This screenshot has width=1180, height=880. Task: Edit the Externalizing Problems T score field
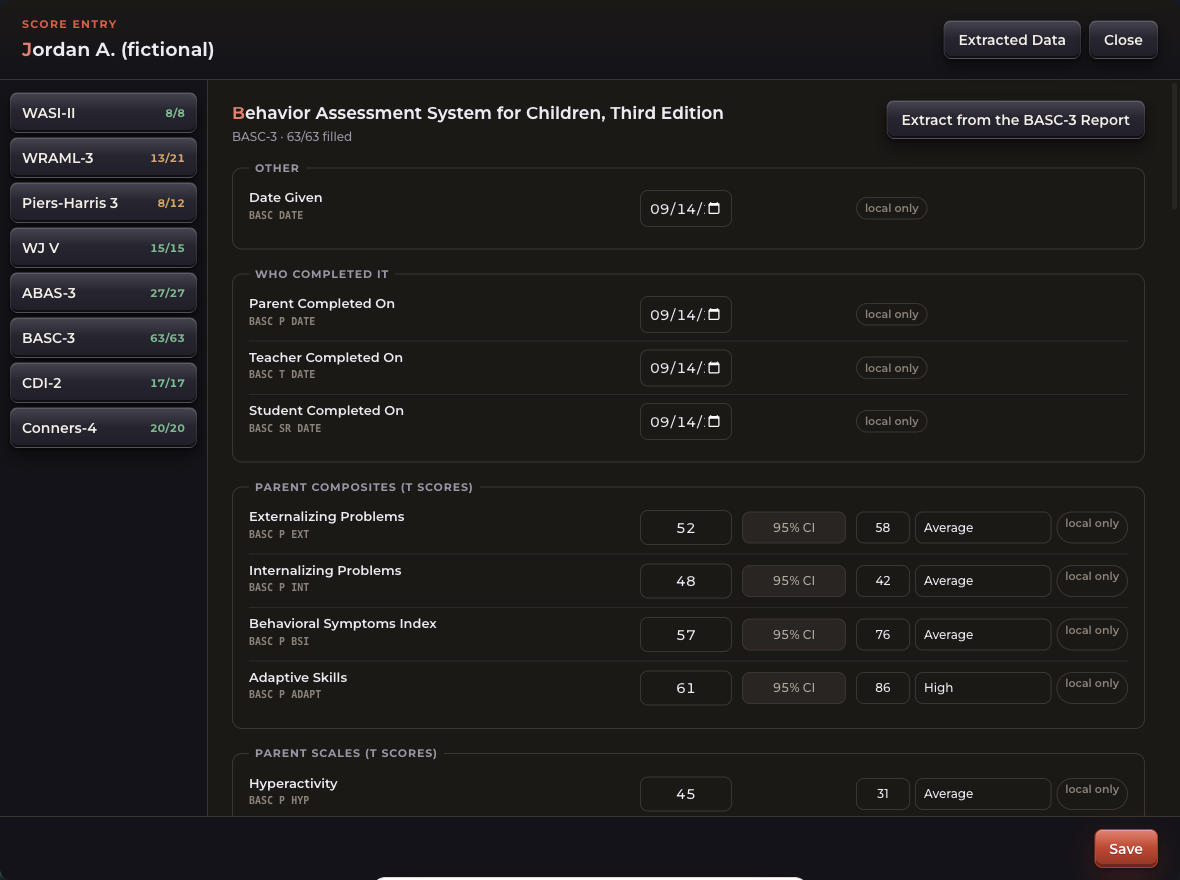pyautogui.click(x=686, y=528)
